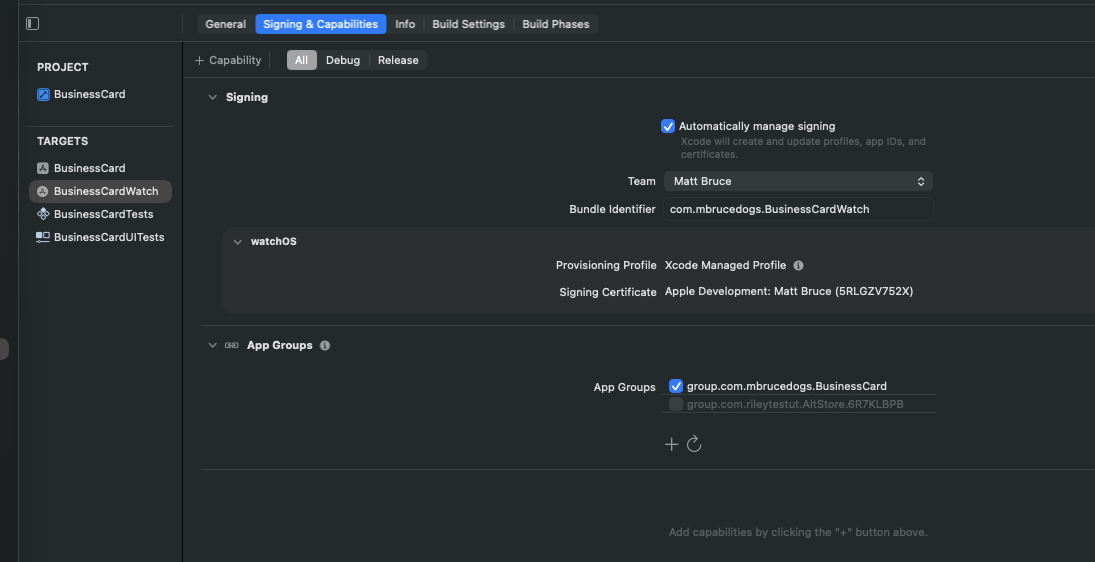Screen dimensions: 1095x562
Task: Click the App Groups info icon
Action: (x=325, y=345)
